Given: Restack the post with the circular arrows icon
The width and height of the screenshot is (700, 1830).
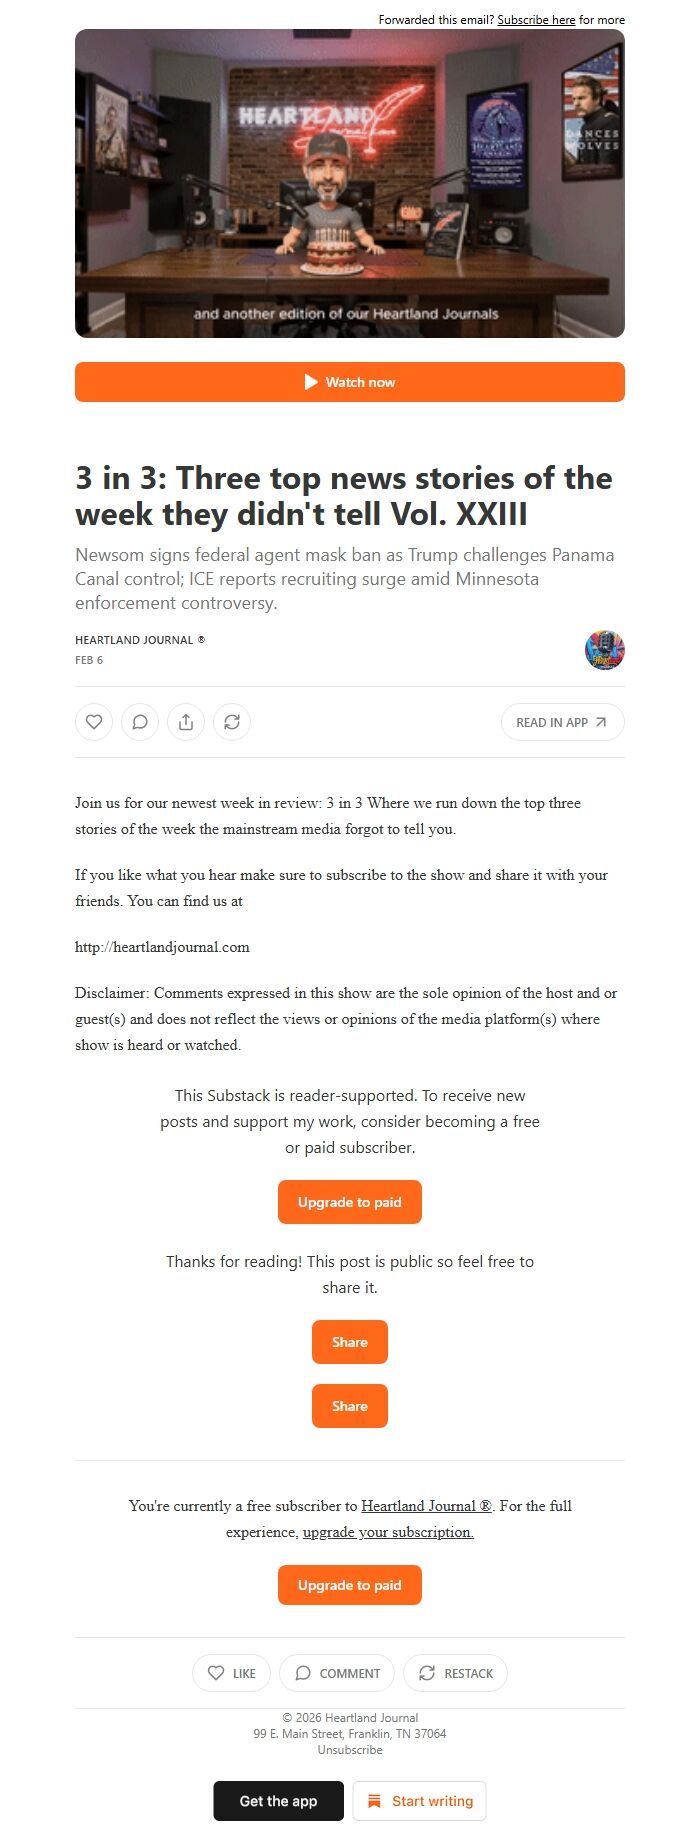Looking at the screenshot, I should [232, 721].
